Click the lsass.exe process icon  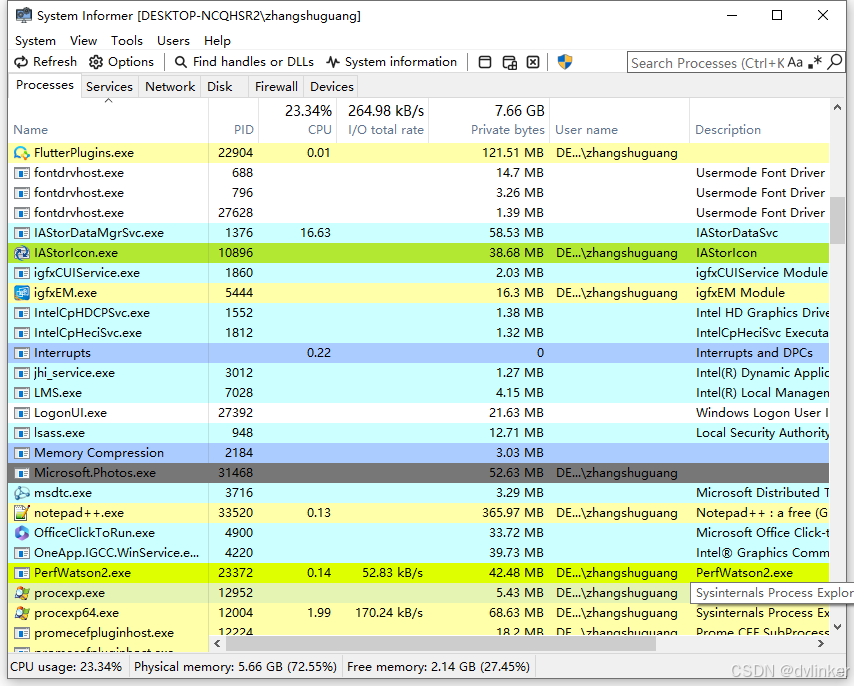pos(22,433)
